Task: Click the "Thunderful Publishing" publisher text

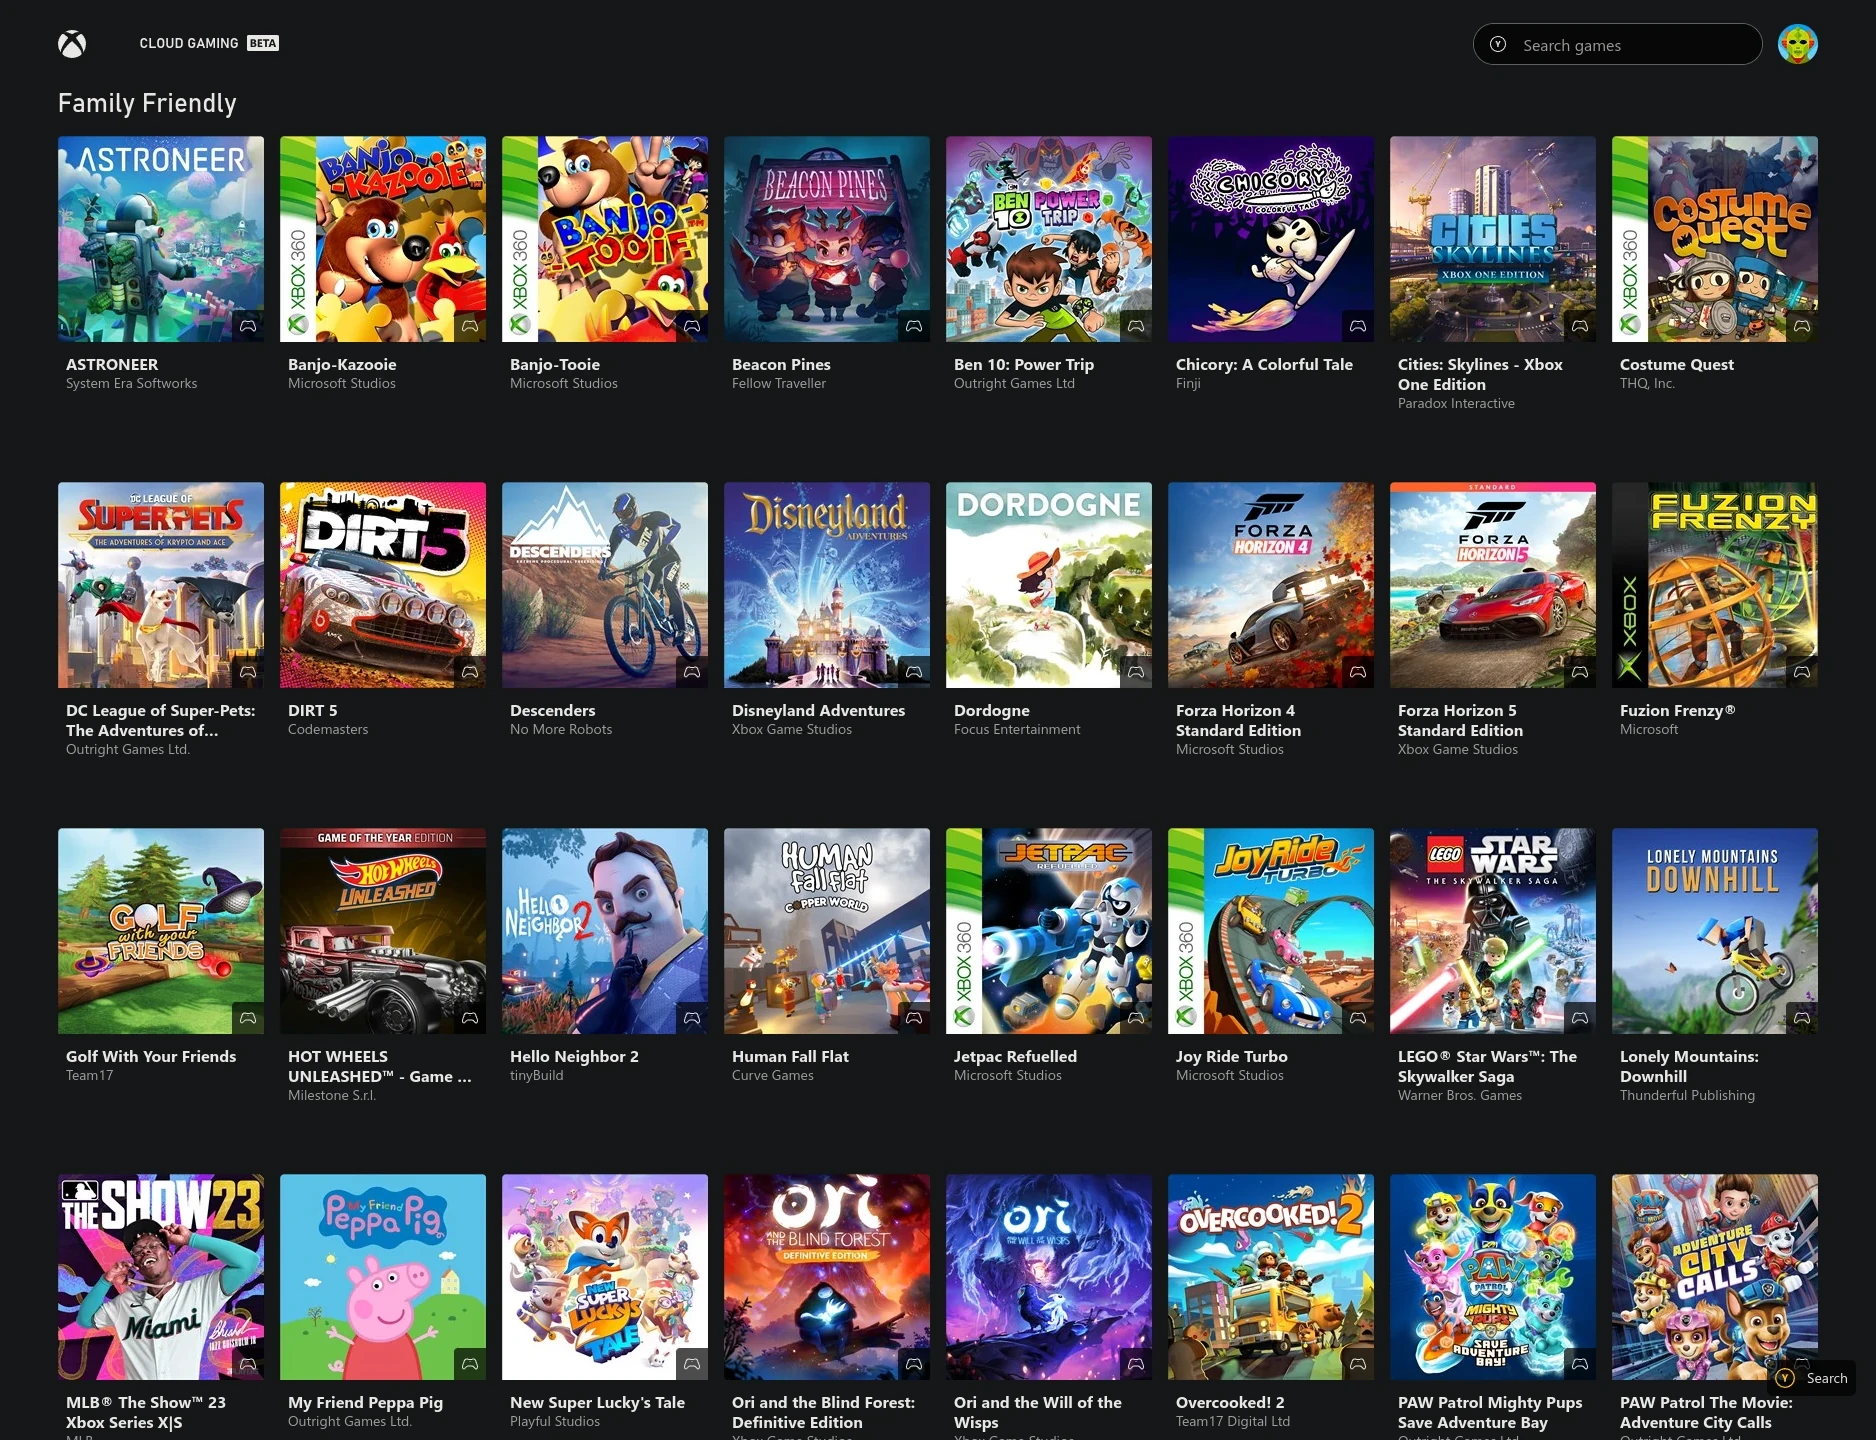Action: point(1687,1095)
